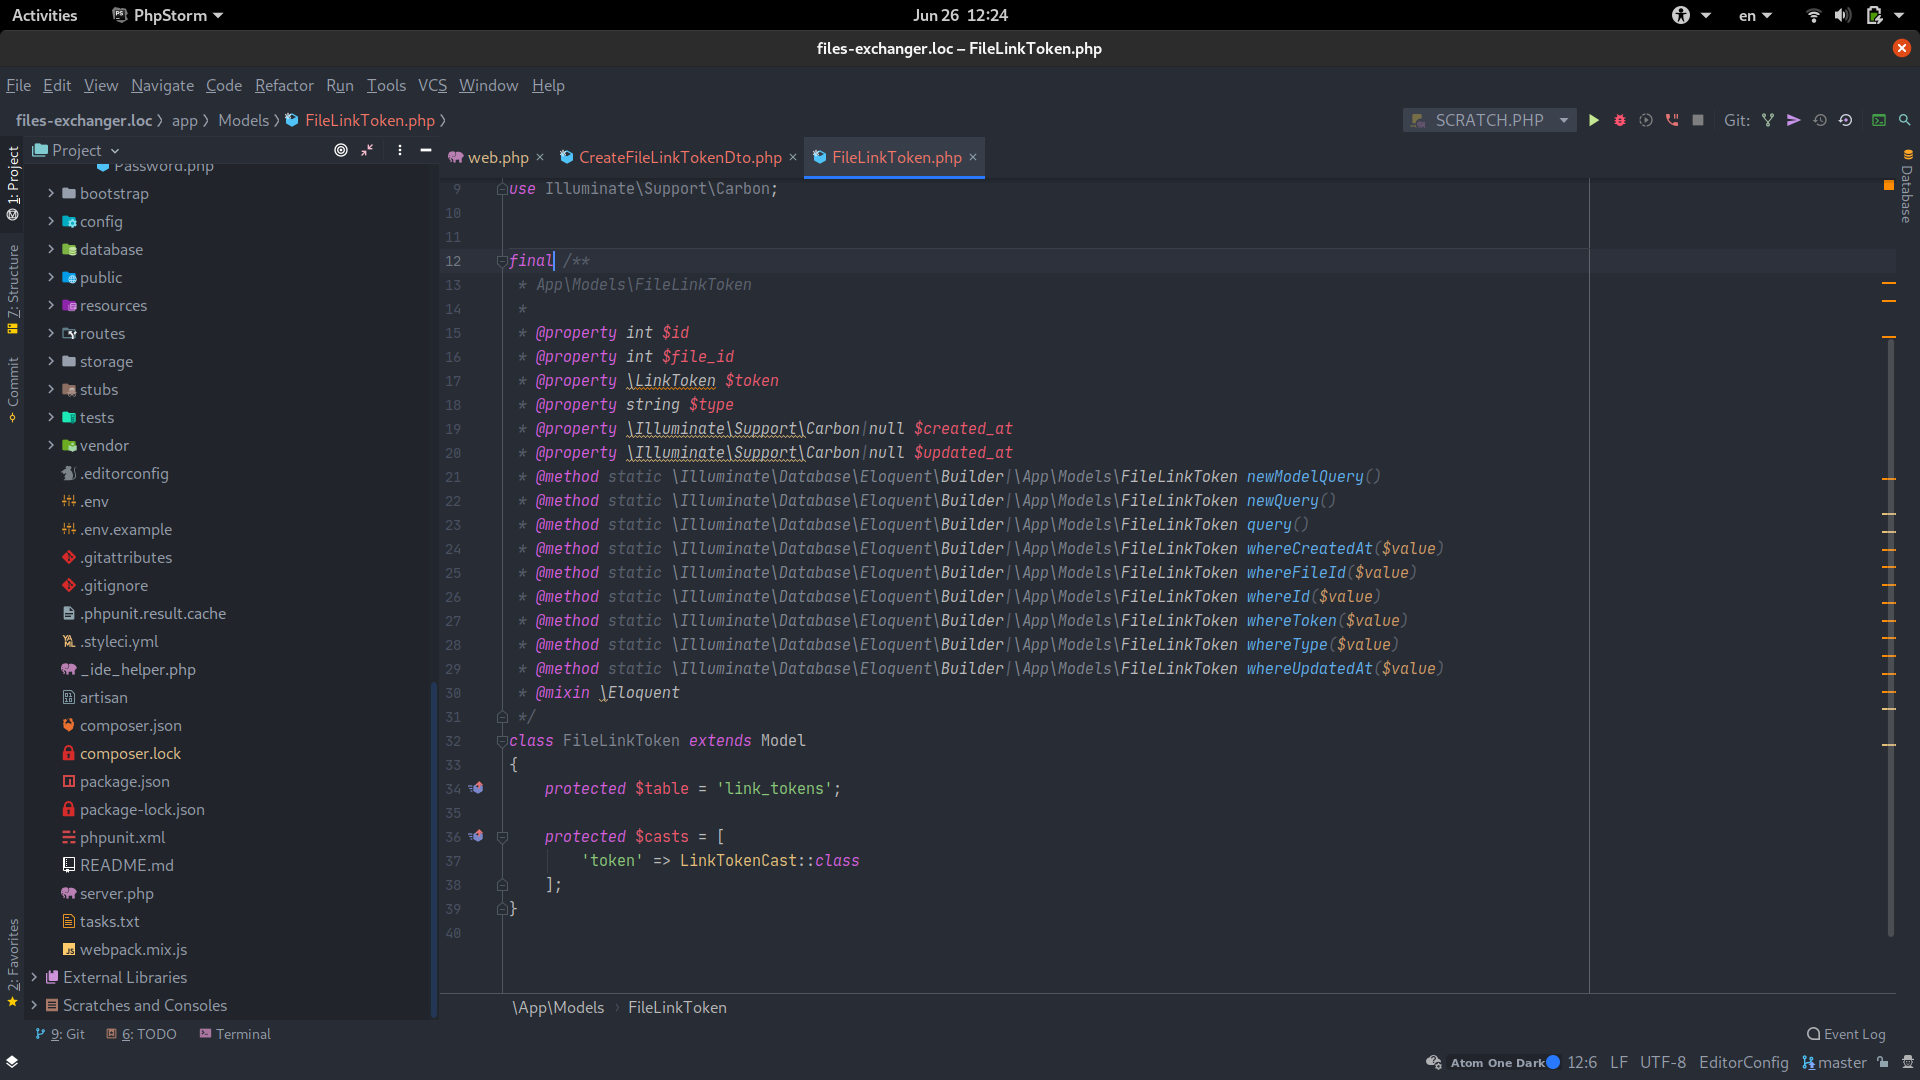Start debugging with the red bug icon
This screenshot has height=1080, width=1920.
(x=1620, y=120)
